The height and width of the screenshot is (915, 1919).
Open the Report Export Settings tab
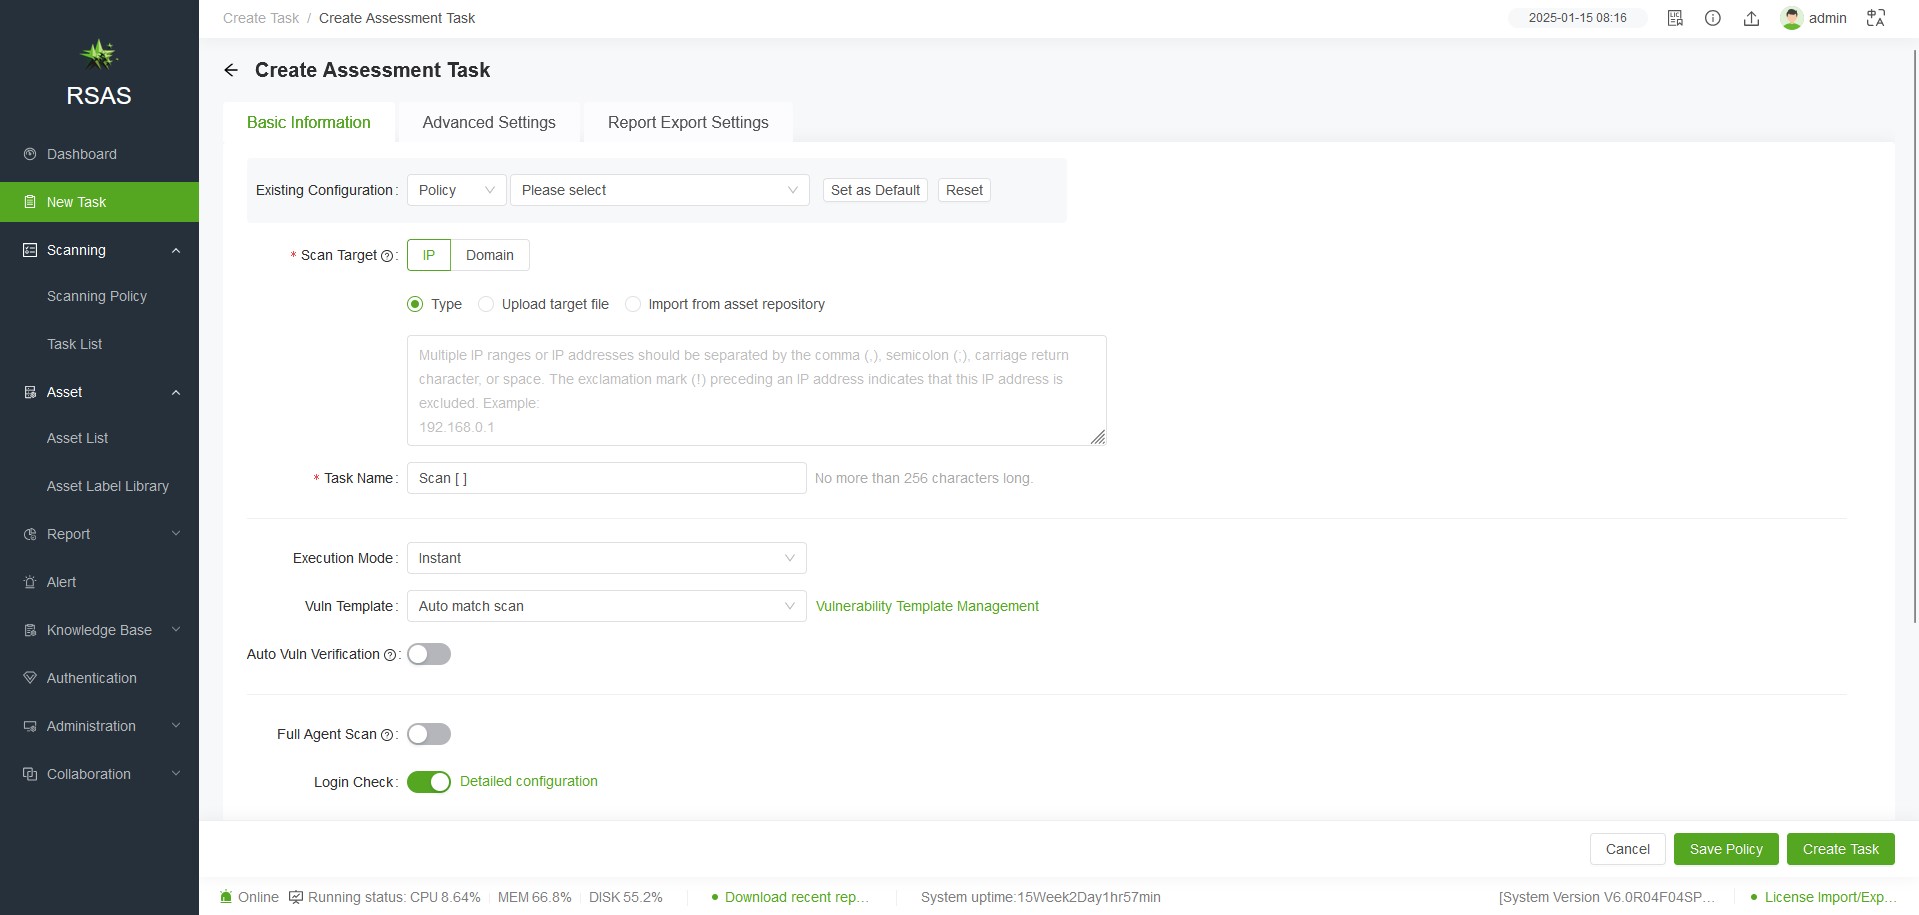click(688, 122)
